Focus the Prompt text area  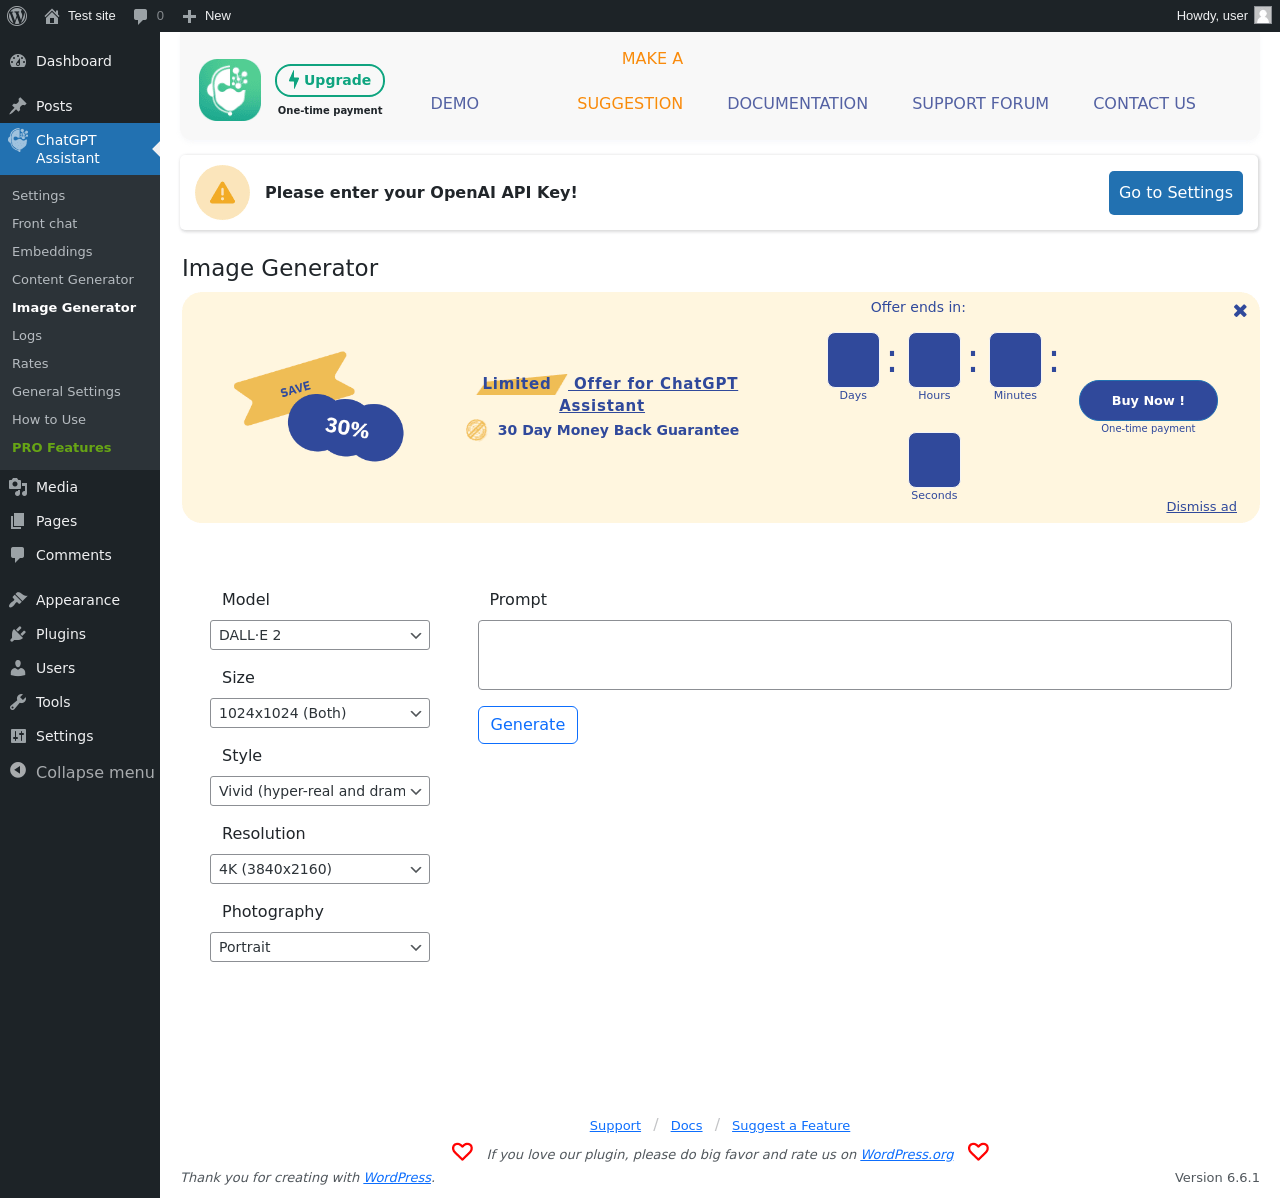[855, 655]
